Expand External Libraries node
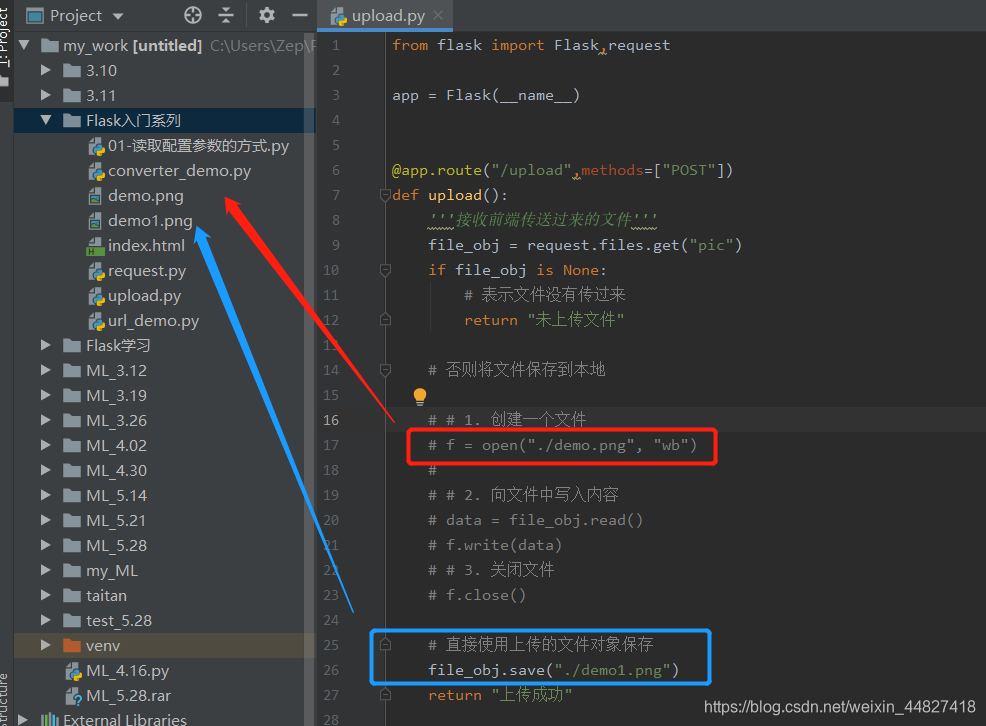 click(x=24, y=720)
